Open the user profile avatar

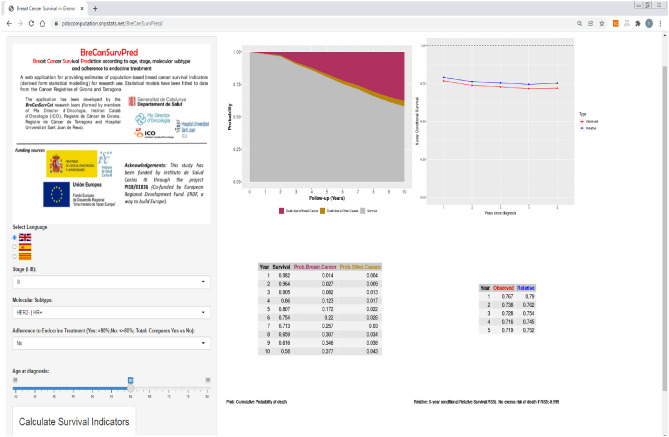tap(649, 23)
